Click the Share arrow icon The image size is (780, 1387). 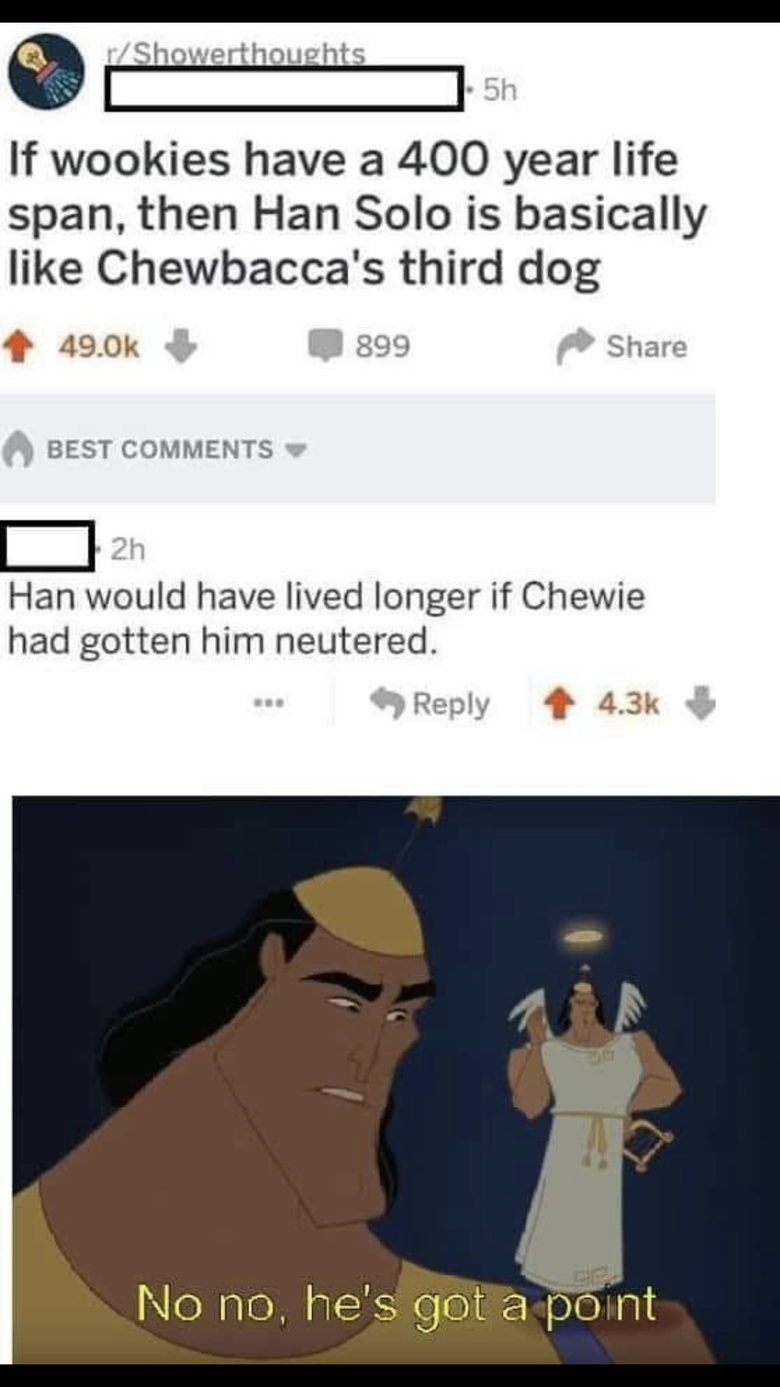(576, 347)
